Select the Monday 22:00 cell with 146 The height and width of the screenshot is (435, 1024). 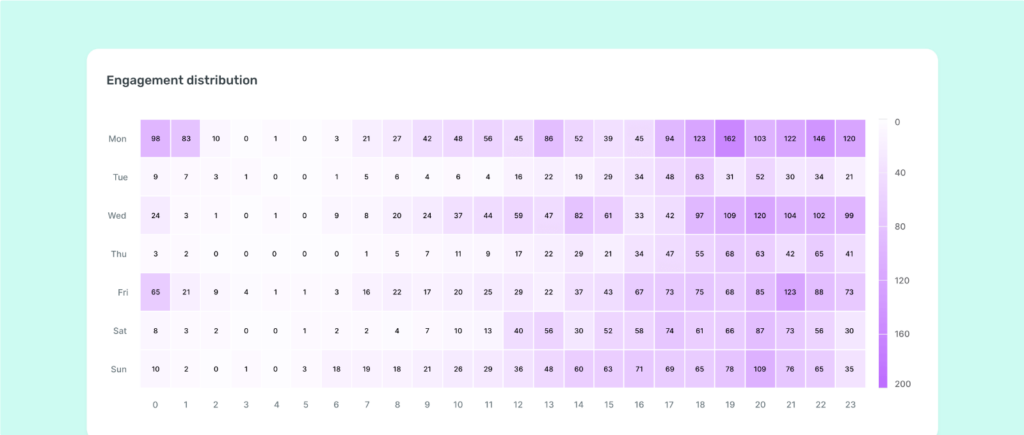820,138
